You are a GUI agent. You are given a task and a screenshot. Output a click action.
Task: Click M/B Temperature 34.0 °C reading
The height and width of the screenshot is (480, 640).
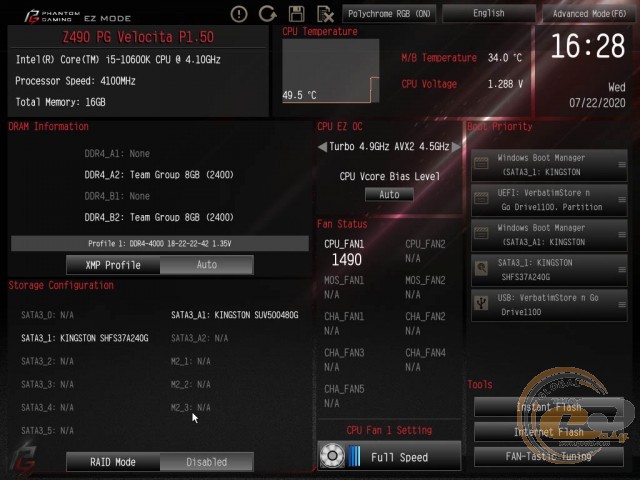(462, 58)
